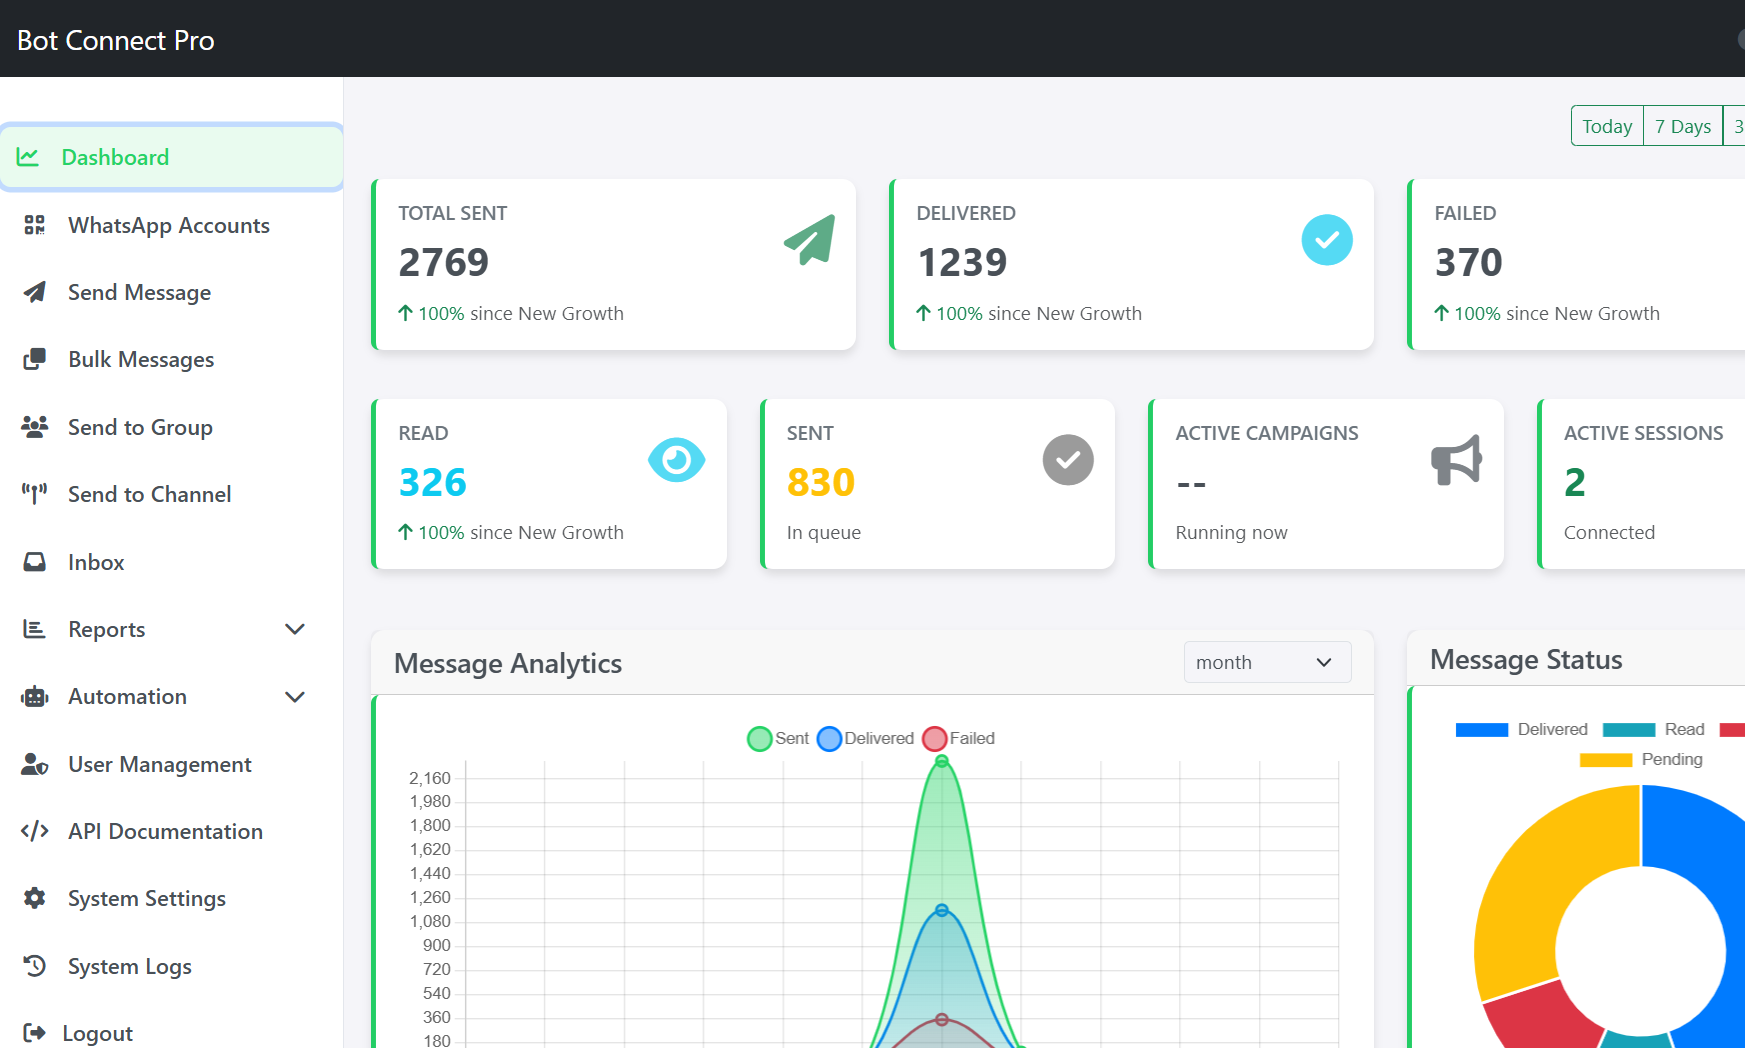Select the 7 Days date range button
The height and width of the screenshot is (1048, 1745).
[x=1683, y=126]
